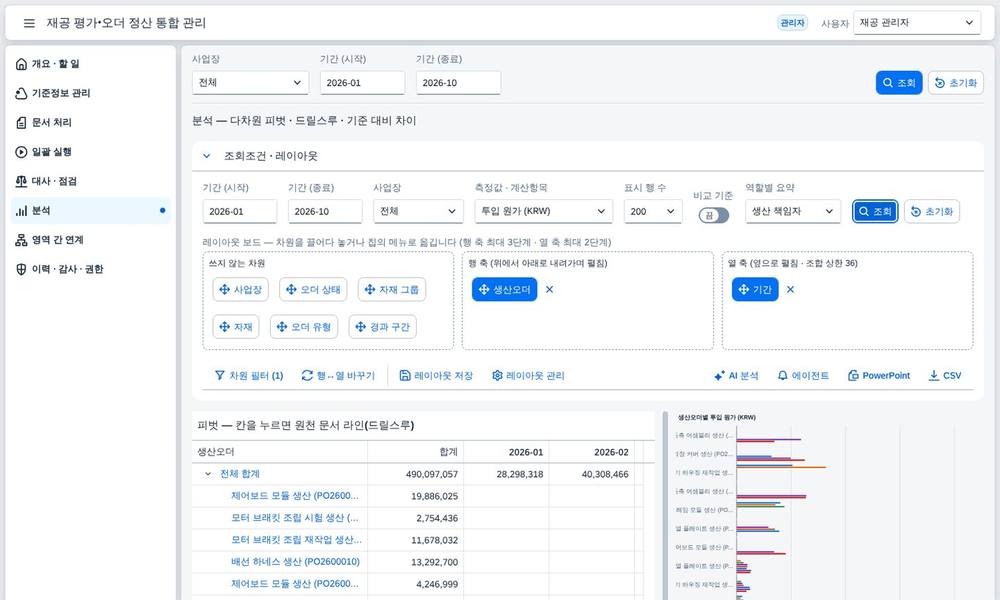Export to PowerPoint

tap(878, 376)
